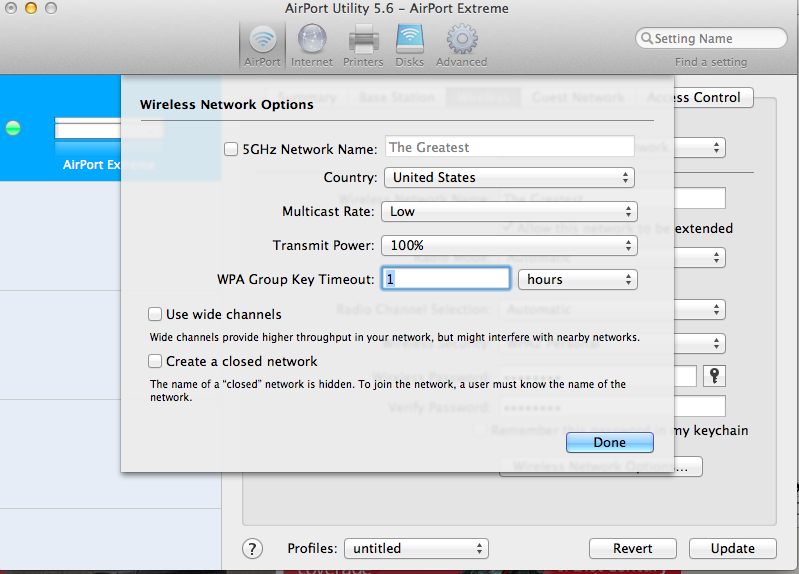Click the help question mark button

point(252,549)
